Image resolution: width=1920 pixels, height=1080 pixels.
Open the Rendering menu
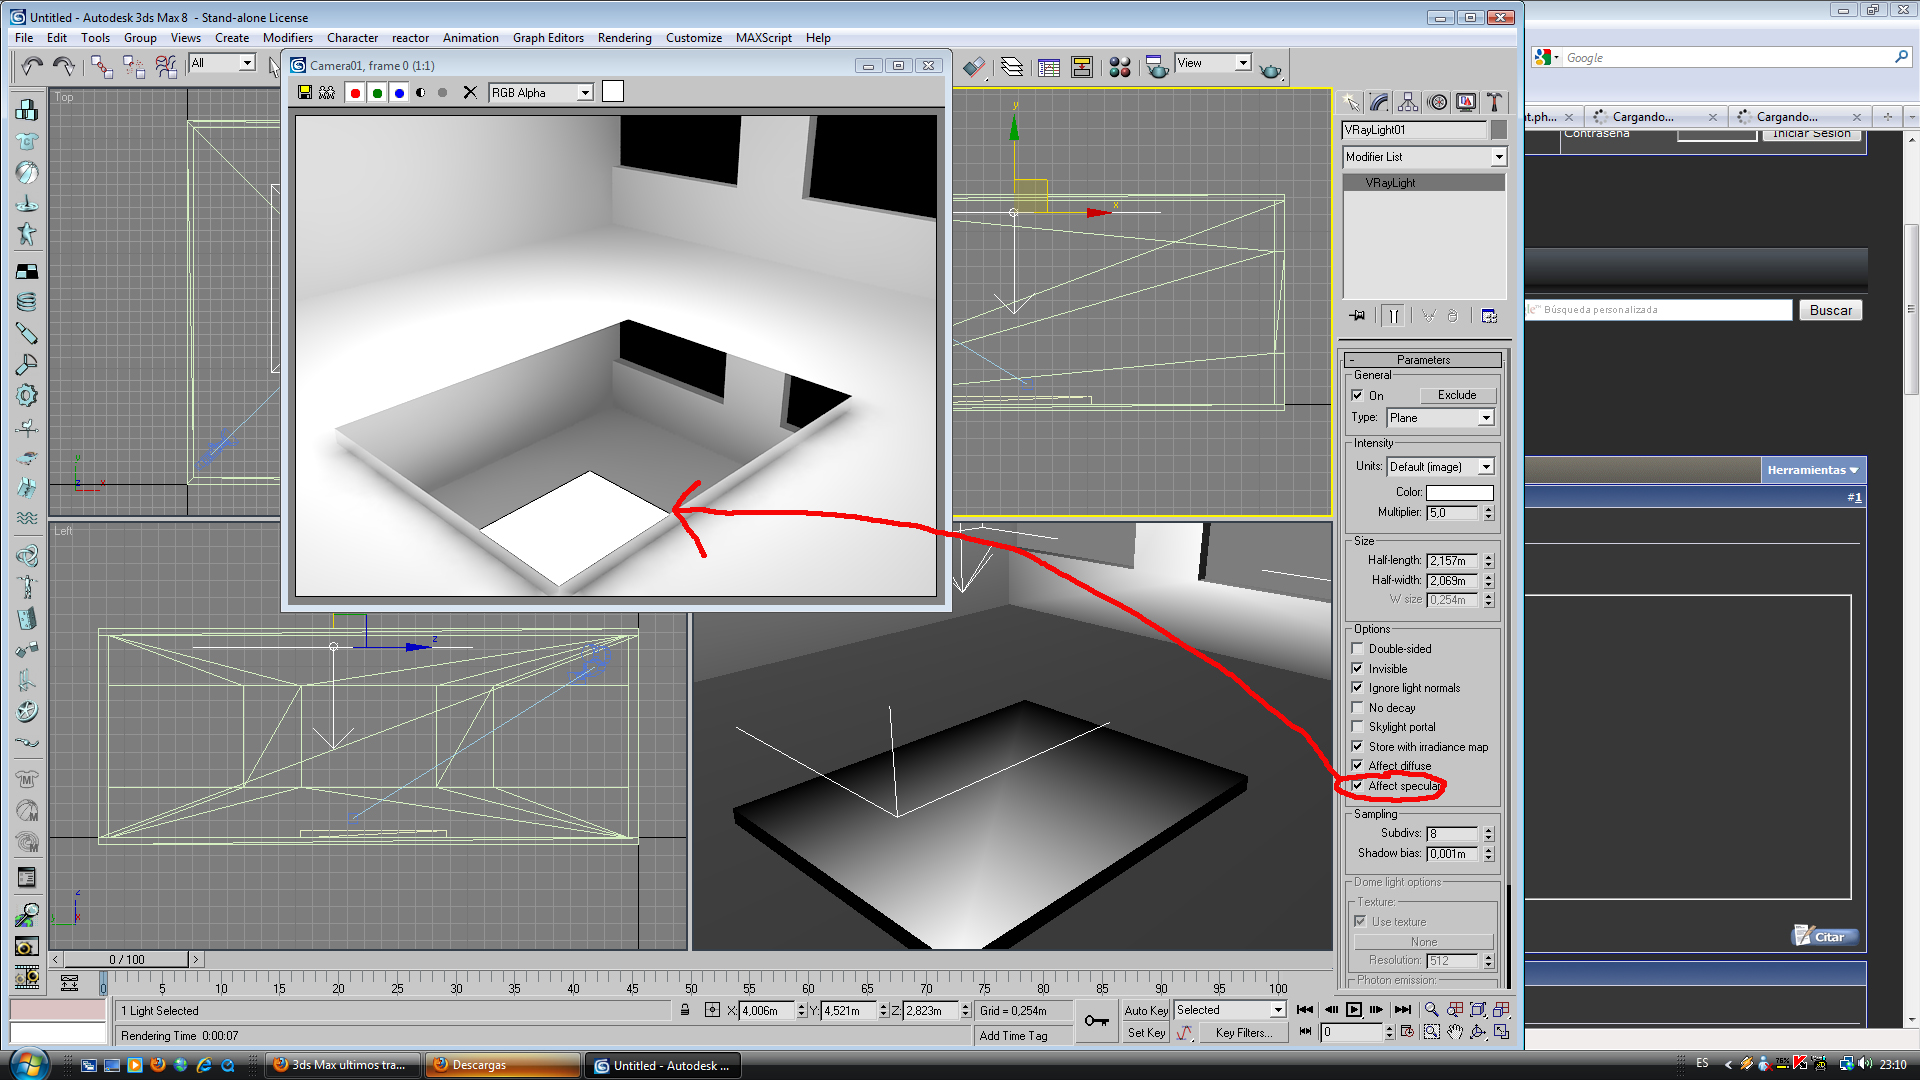pyautogui.click(x=624, y=38)
